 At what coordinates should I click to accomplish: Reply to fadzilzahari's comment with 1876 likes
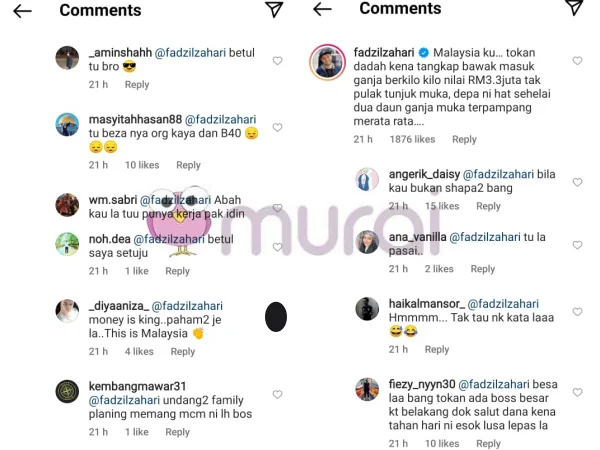464,139
